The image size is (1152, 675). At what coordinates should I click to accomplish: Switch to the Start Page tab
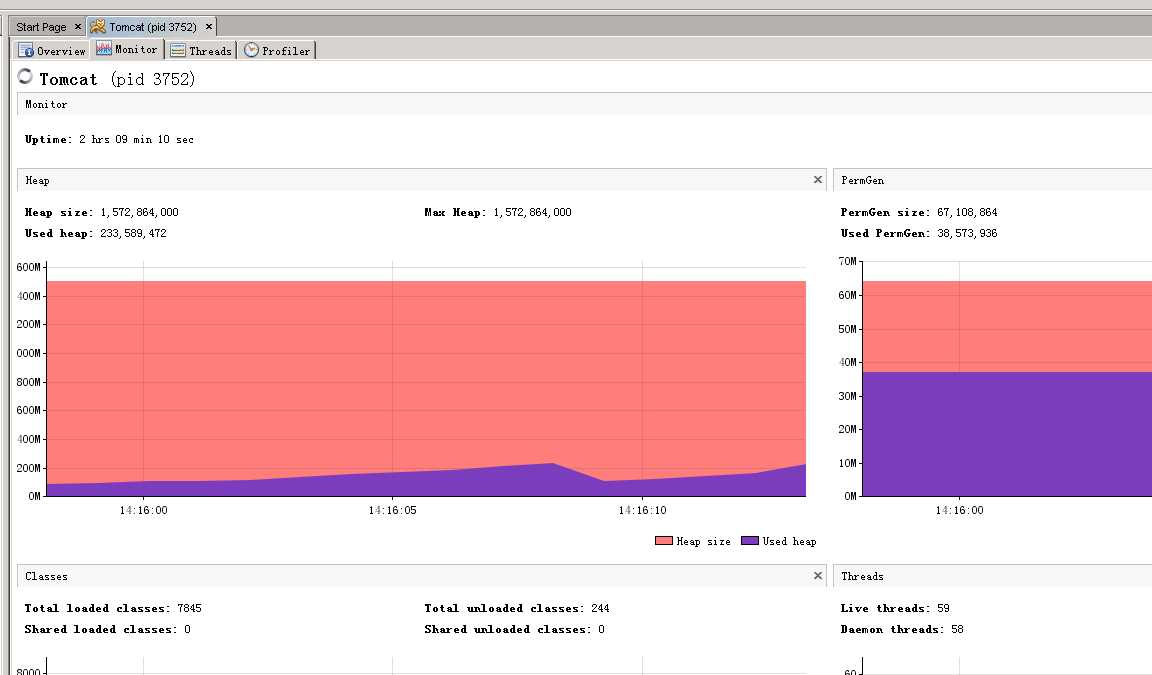click(x=41, y=27)
